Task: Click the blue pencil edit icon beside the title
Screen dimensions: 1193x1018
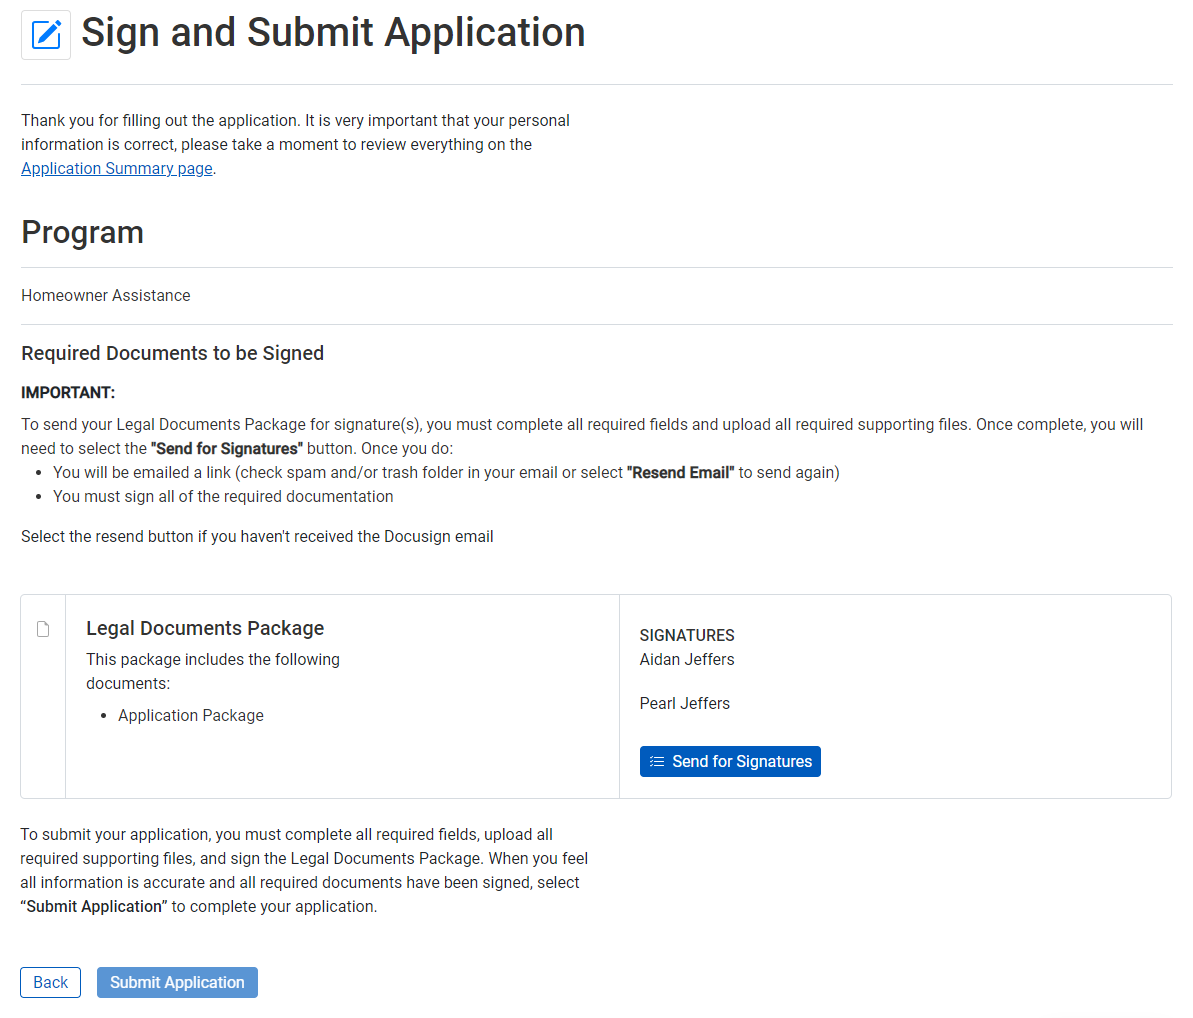Action: pyautogui.click(x=46, y=34)
